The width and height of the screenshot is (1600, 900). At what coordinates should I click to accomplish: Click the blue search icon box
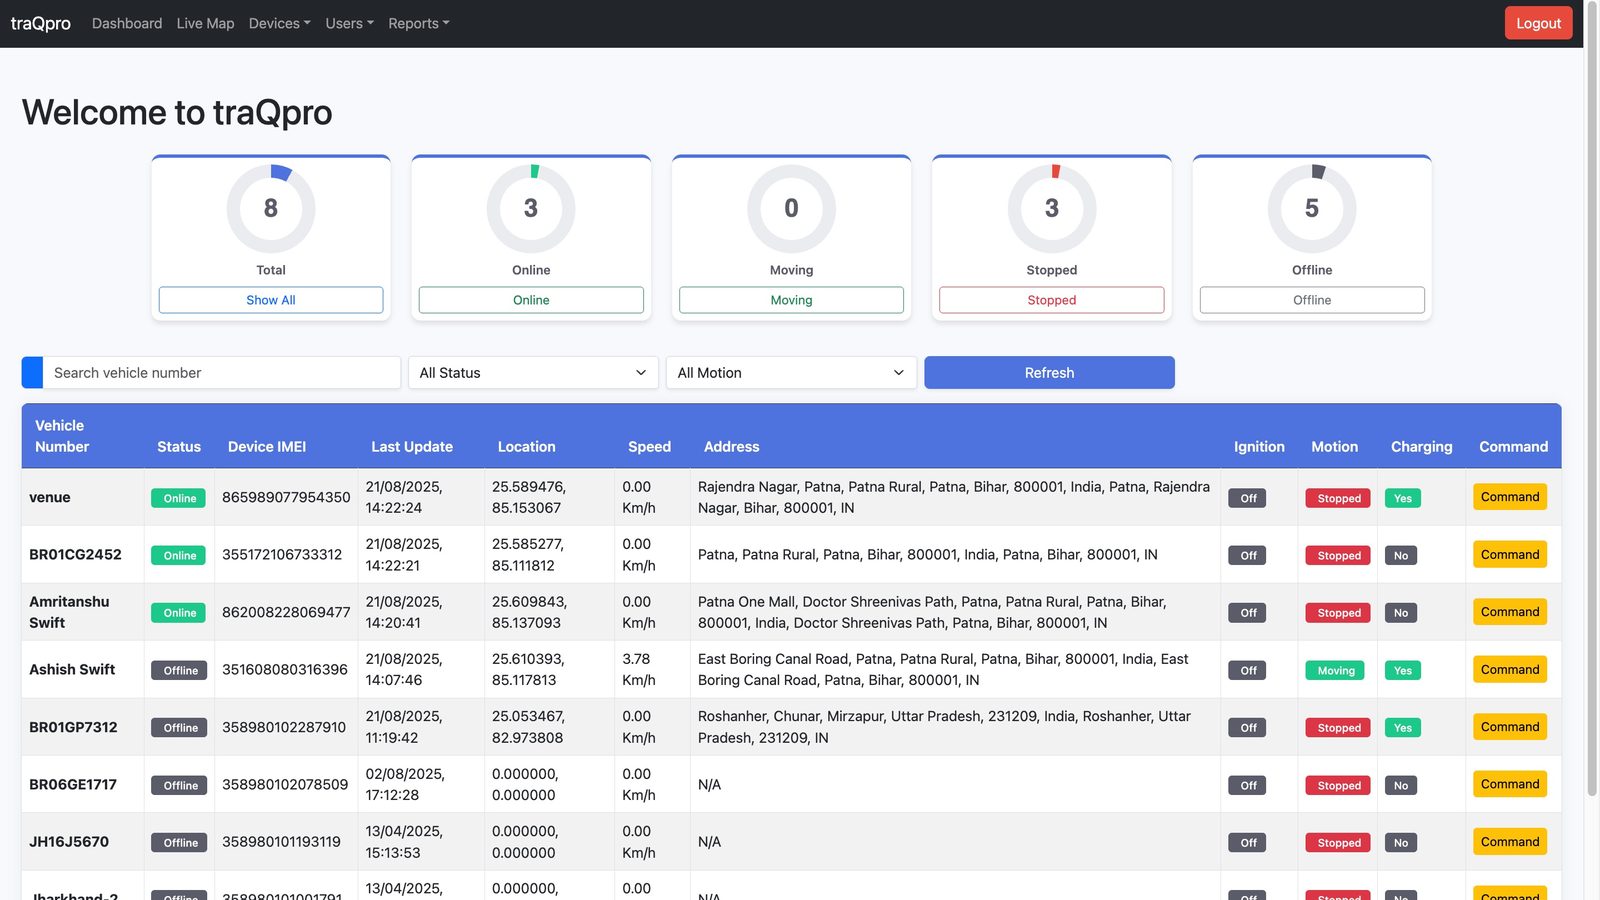click(32, 373)
